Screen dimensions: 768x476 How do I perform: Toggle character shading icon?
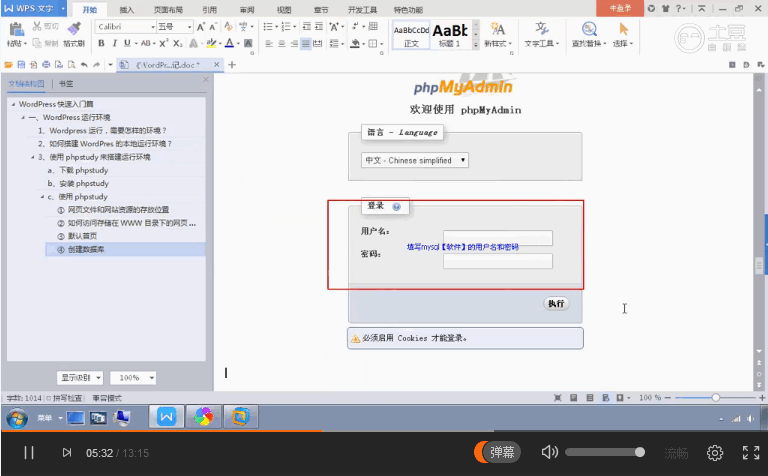[248, 44]
